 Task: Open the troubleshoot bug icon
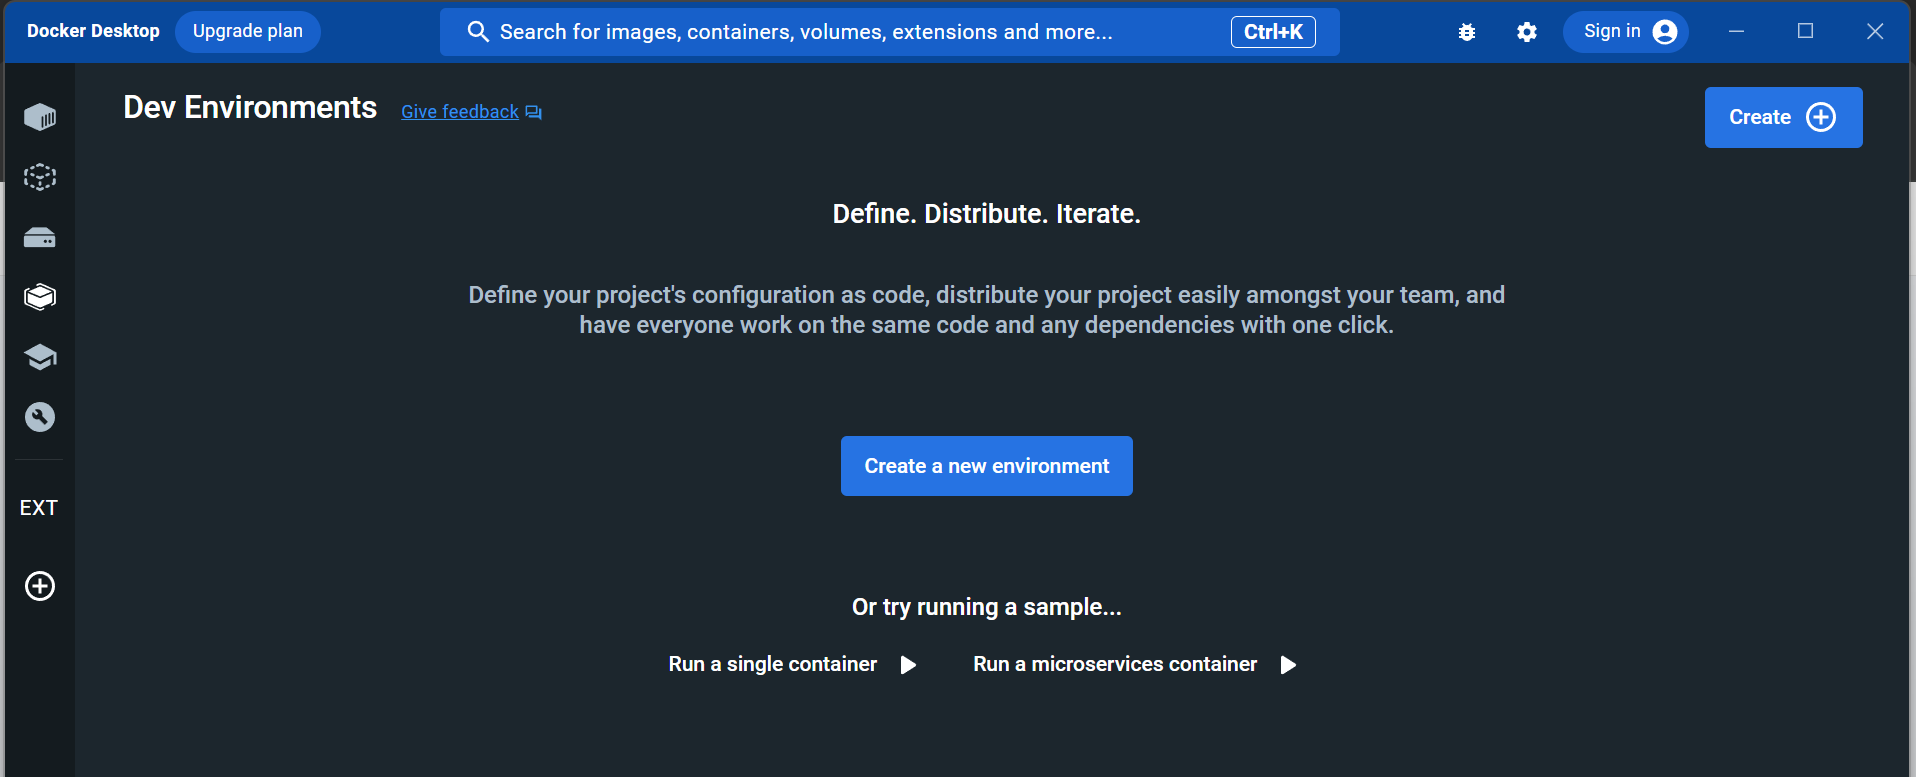click(1467, 32)
